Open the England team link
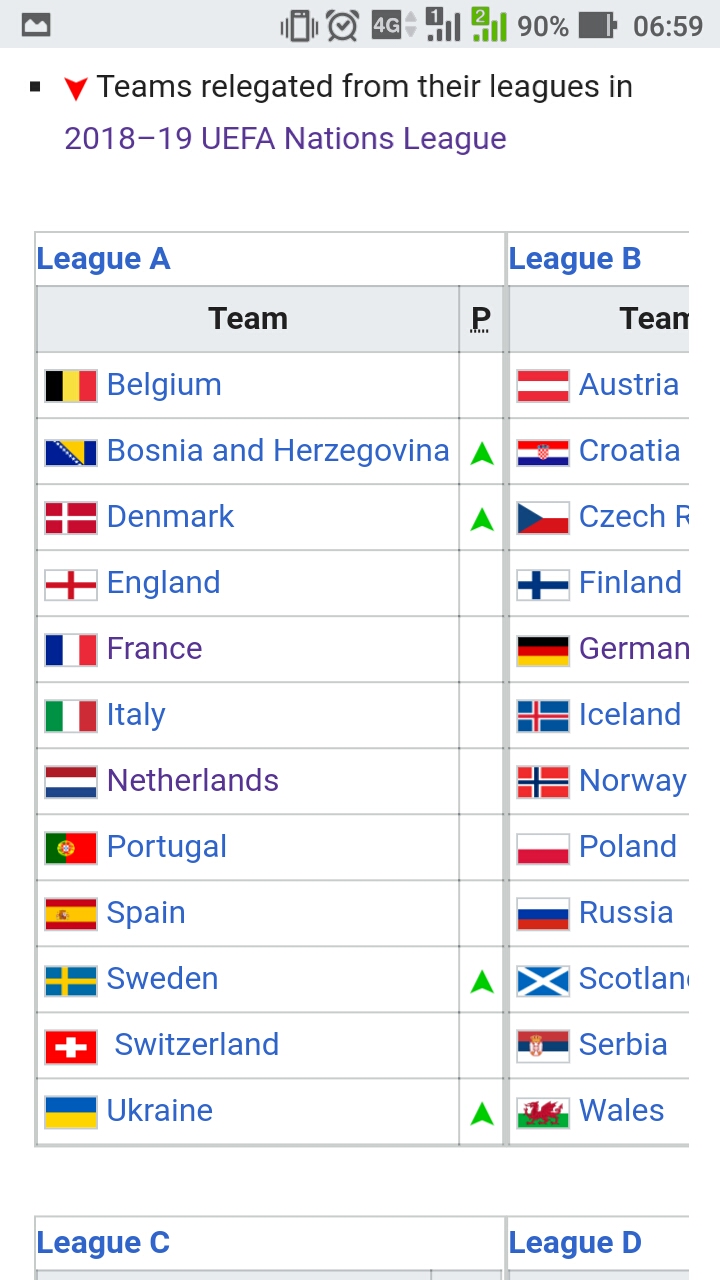Screen dimensions: 720x1280 (x=164, y=583)
